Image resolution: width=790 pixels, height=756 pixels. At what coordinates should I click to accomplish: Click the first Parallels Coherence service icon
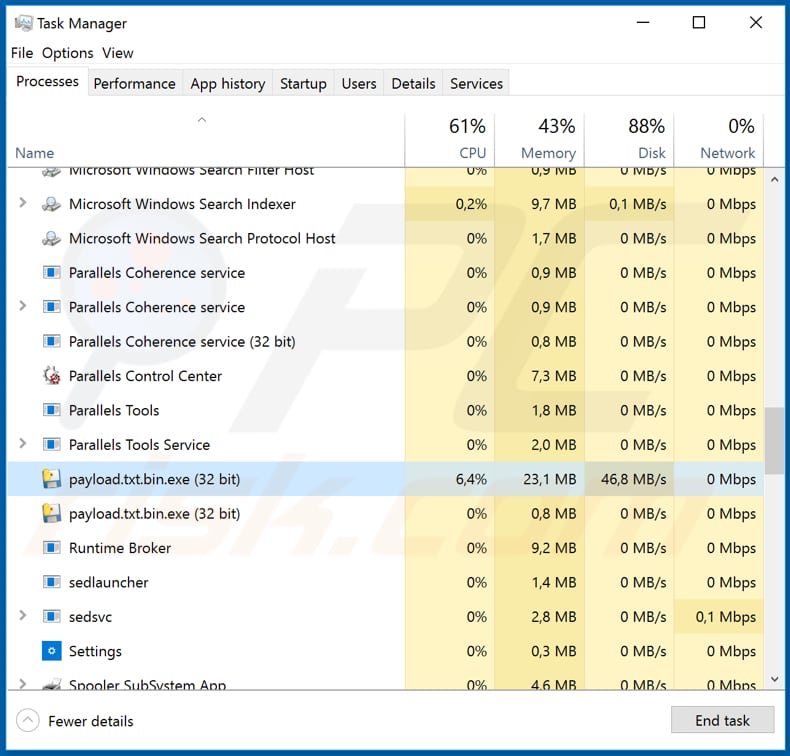(51, 273)
